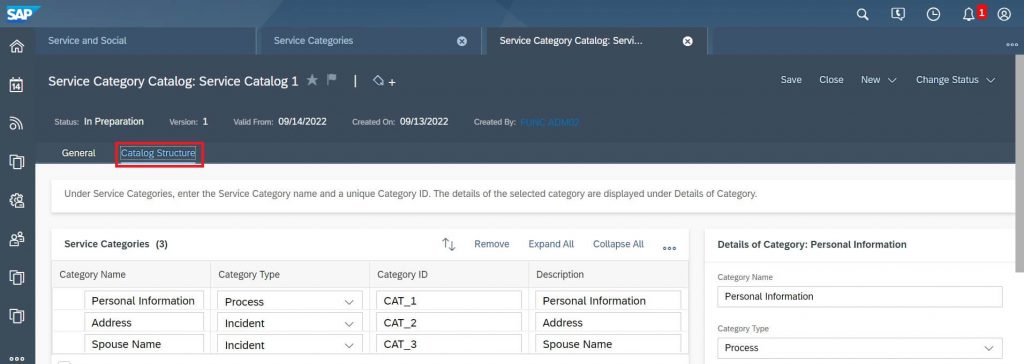Flag the Service Catalog 1
Viewport: 1024px width, 364px height.
point(332,80)
